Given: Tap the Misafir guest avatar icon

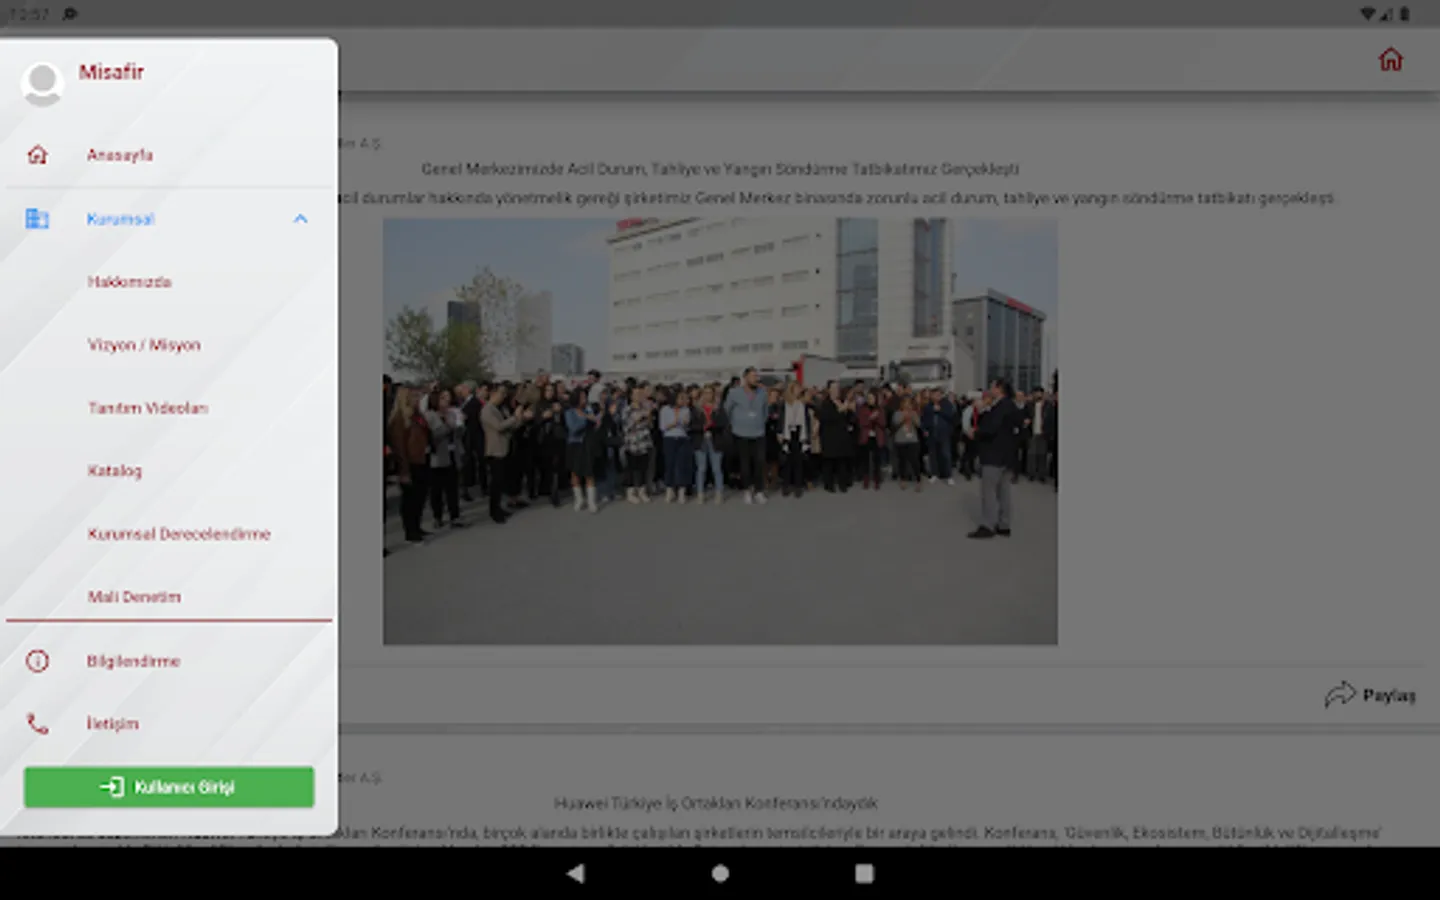Looking at the screenshot, I should pyautogui.click(x=42, y=84).
